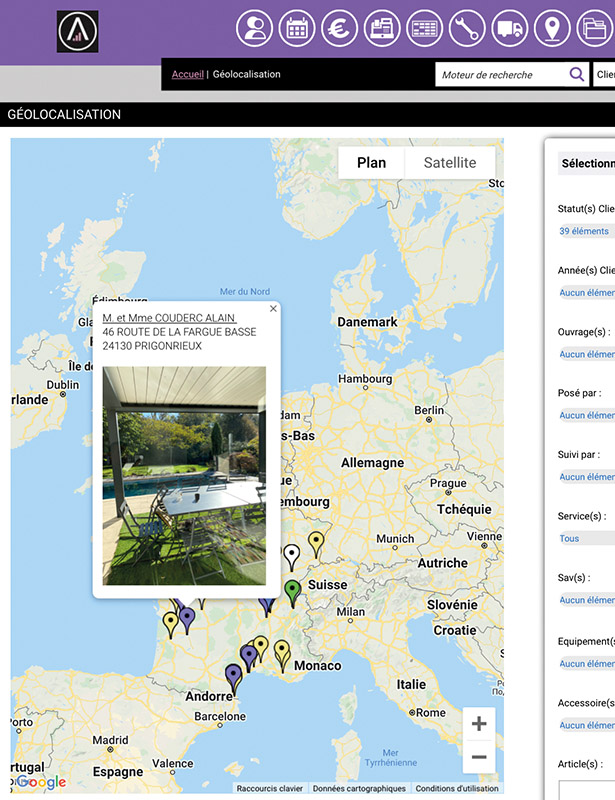Click the wrench maintenance icon
Viewport: 615px width, 800px height.
[467, 28]
